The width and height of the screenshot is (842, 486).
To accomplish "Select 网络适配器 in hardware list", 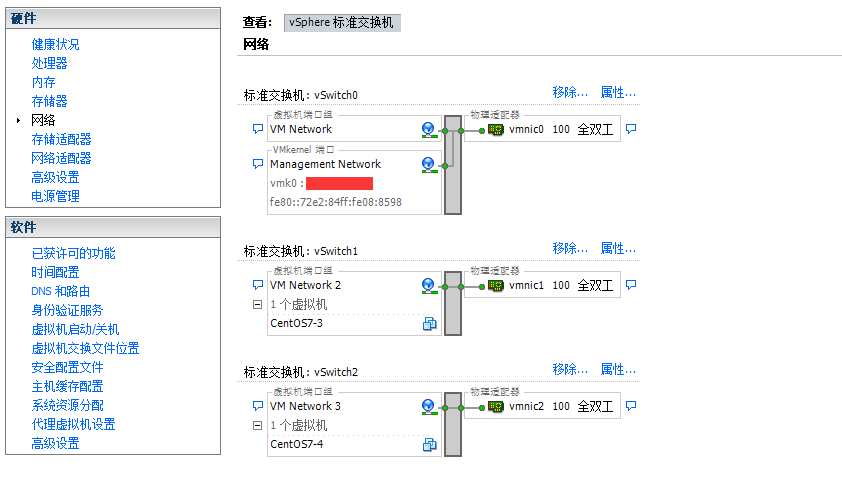I will [x=61, y=158].
